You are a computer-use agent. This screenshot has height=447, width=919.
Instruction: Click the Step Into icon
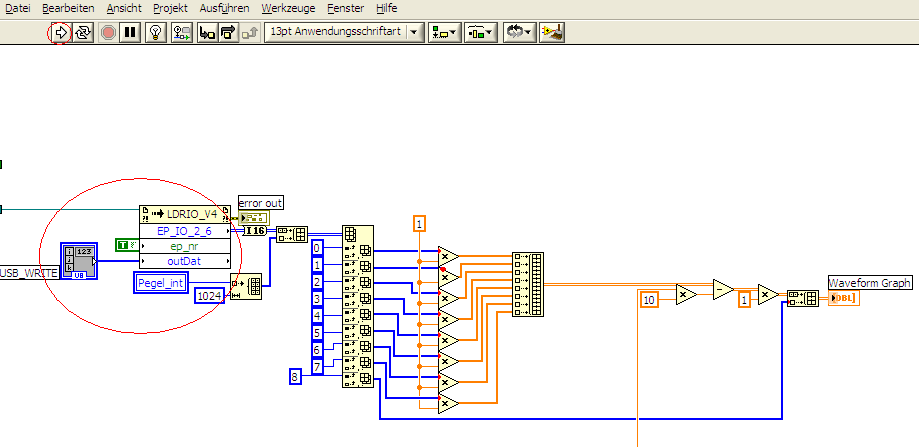pyautogui.click(x=207, y=32)
